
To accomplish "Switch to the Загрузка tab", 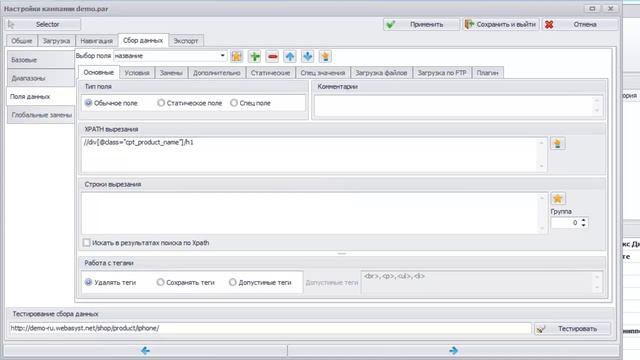I will 56,41.
